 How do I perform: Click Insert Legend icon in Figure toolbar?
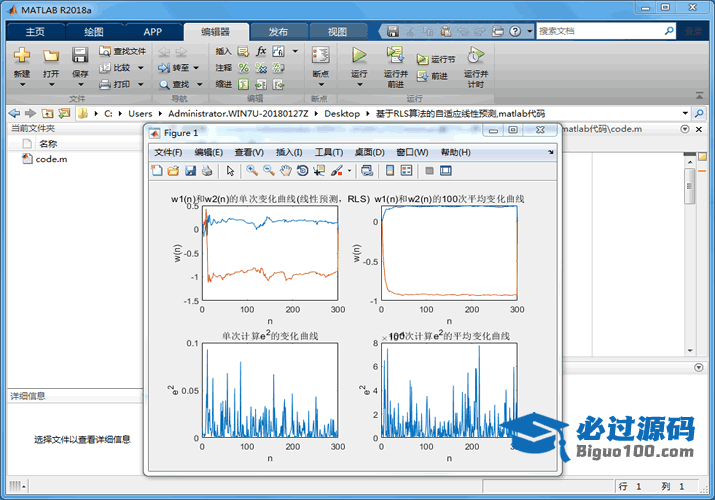(x=406, y=170)
